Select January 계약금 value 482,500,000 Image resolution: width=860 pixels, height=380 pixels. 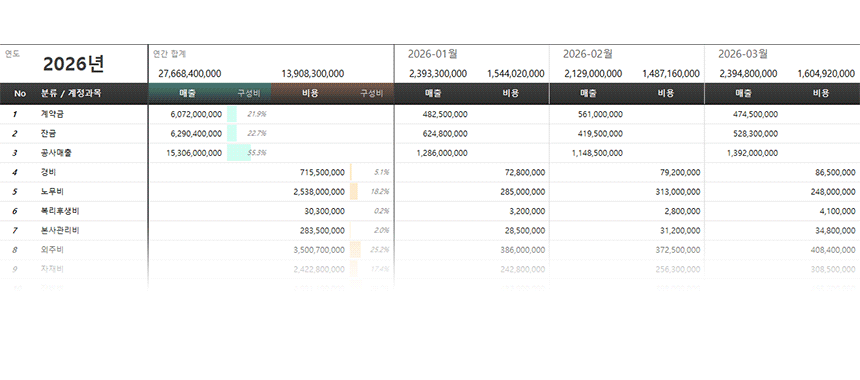(445, 114)
